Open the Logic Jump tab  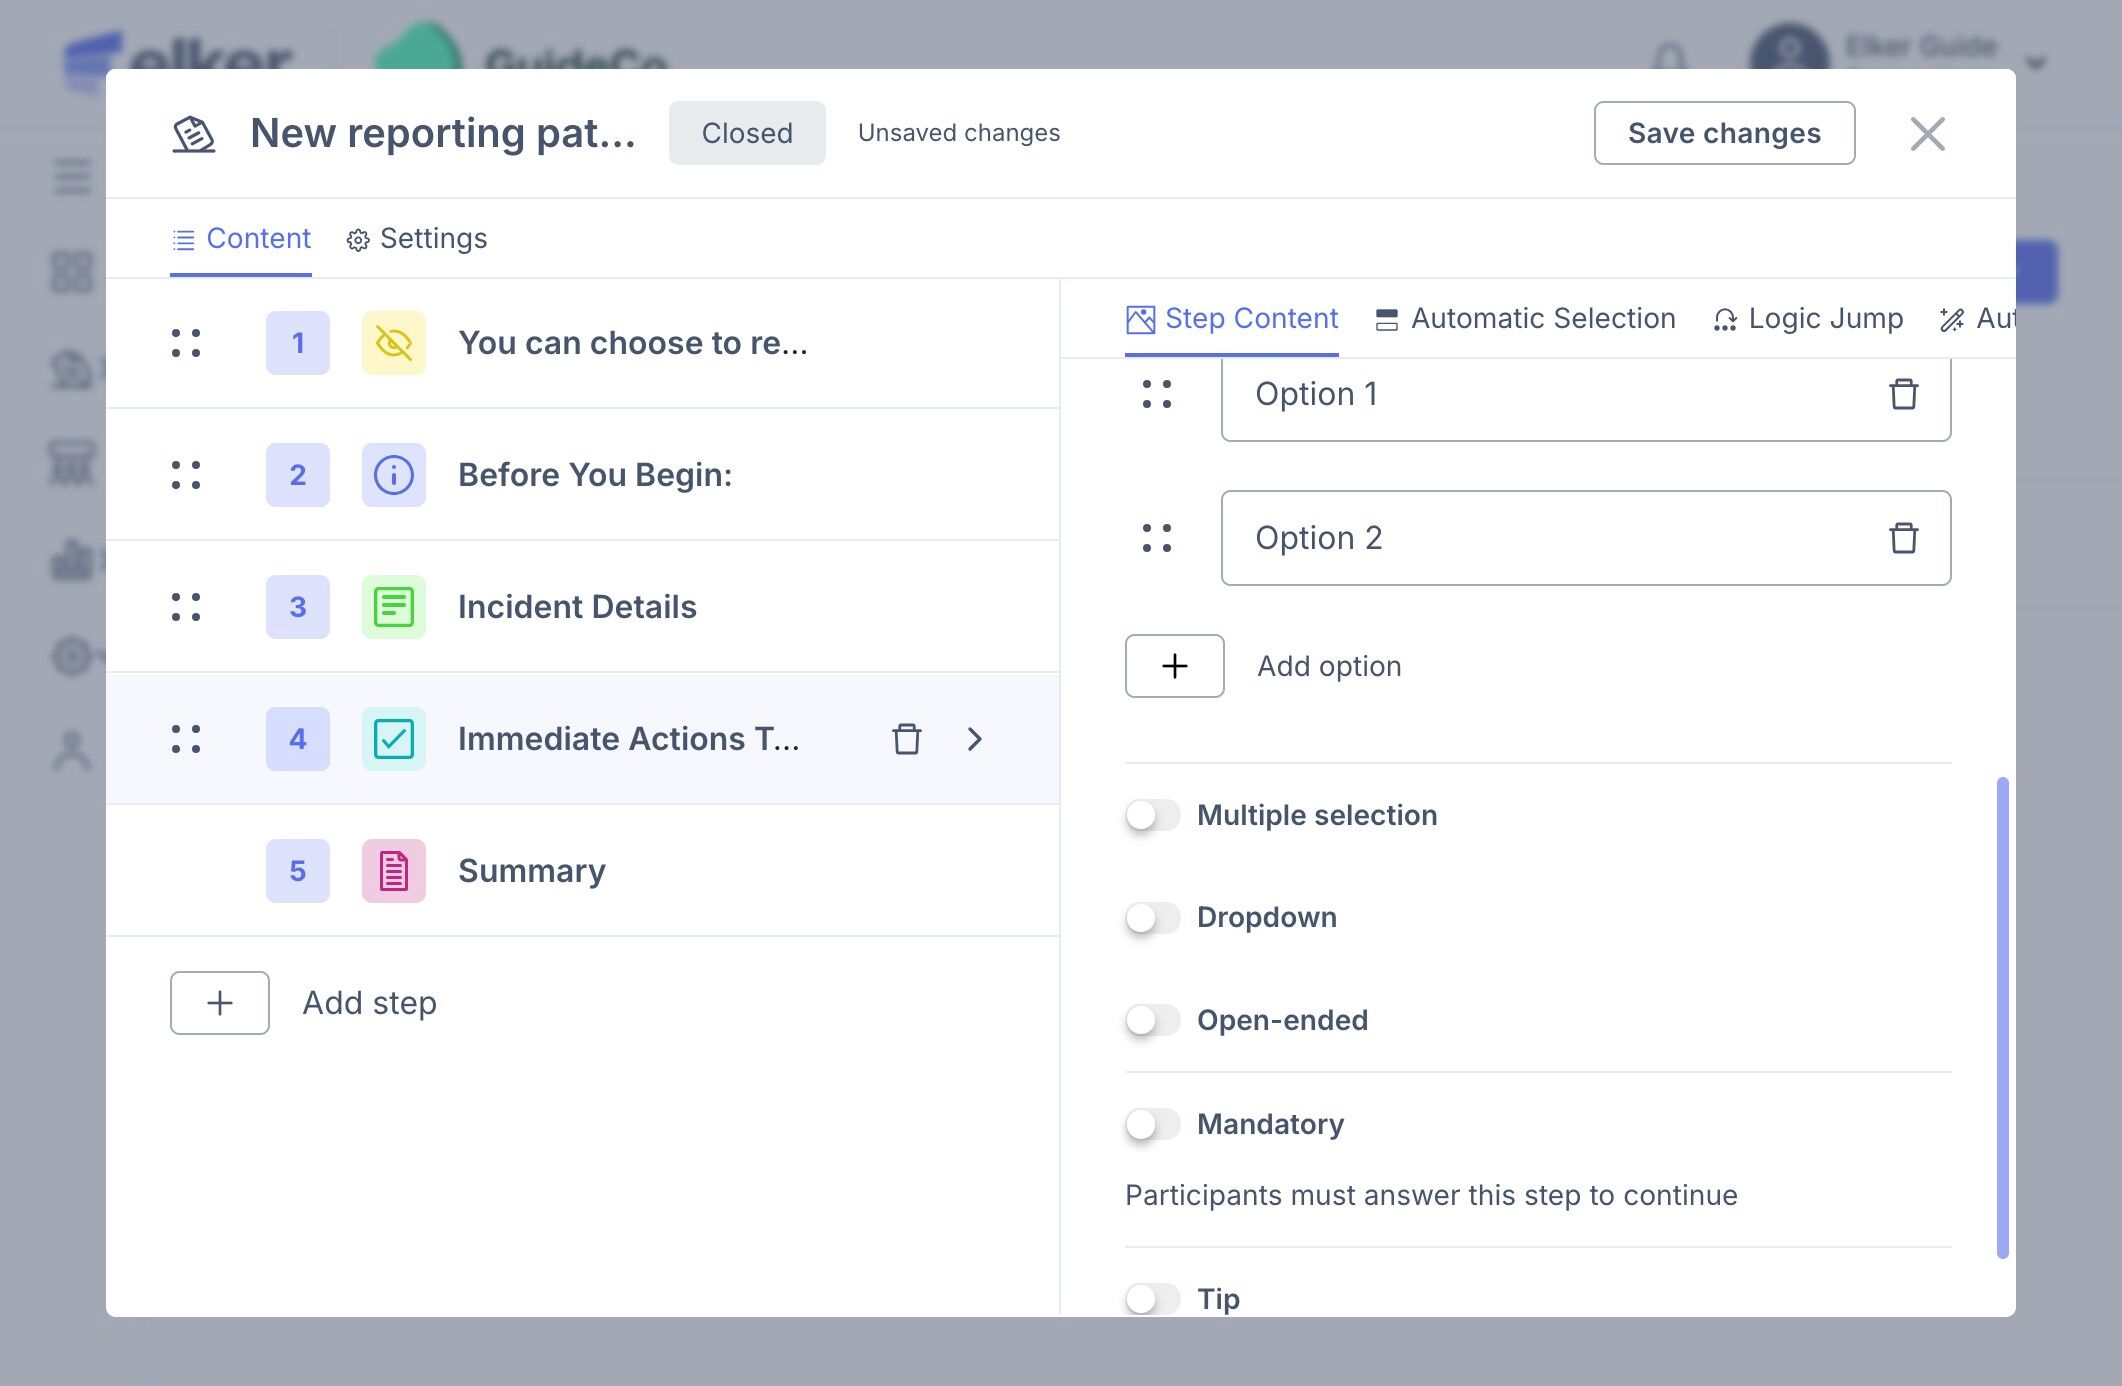[1808, 319]
